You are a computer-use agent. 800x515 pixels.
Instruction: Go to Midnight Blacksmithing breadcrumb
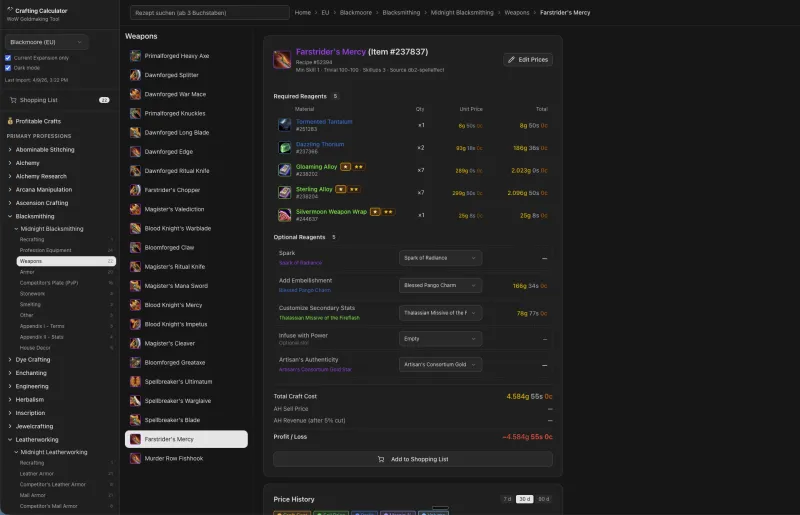462,12
